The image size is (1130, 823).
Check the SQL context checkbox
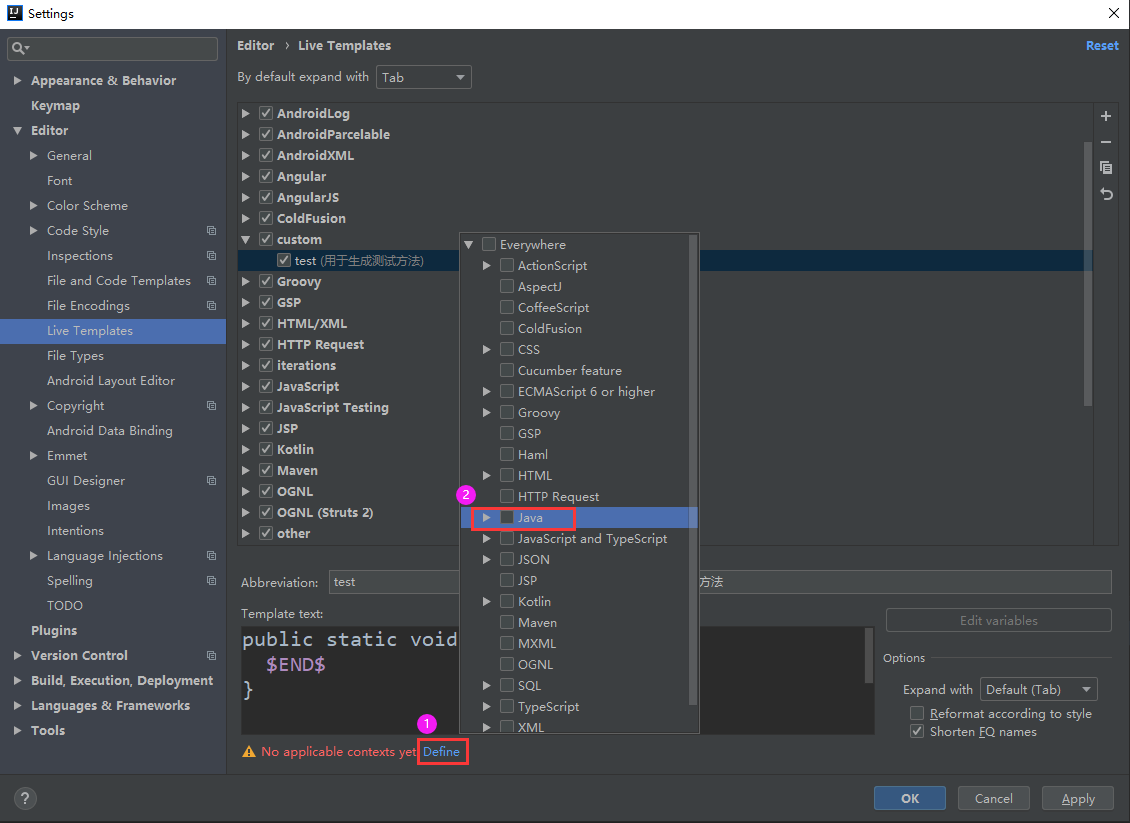tap(507, 685)
